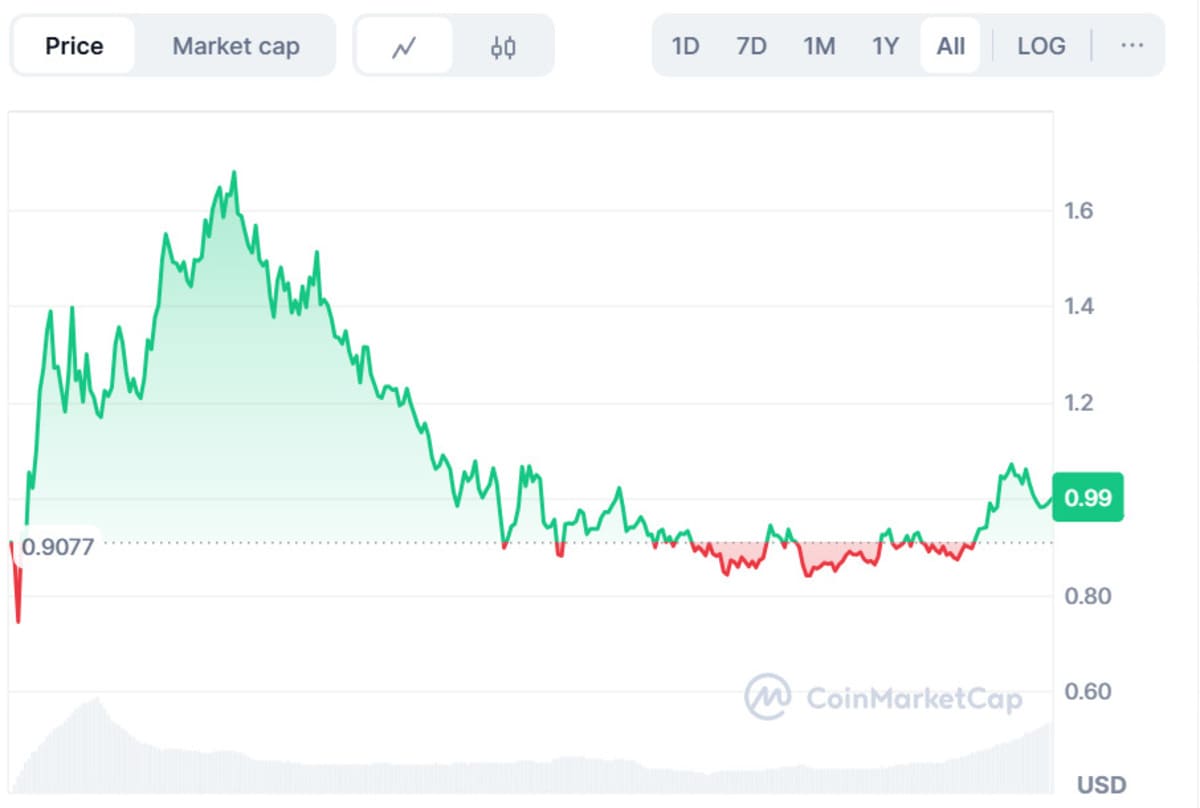Show the 1Y time range
The image size is (1200, 808).
pyautogui.click(x=885, y=46)
